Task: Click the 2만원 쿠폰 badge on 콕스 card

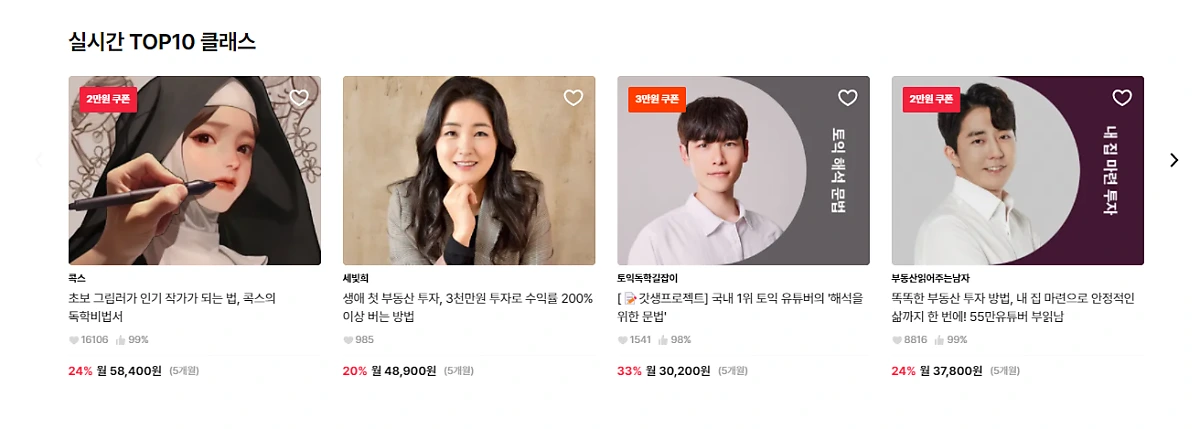Action: point(108,99)
